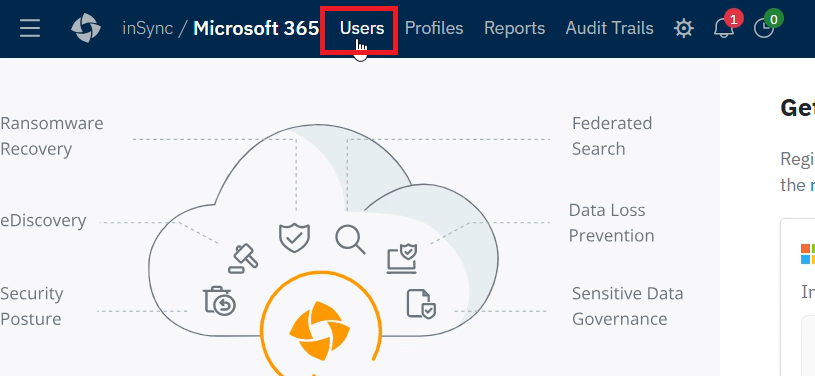Open the Users tab
The width and height of the screenshot is (815, 376).
[x=362, y=28]
